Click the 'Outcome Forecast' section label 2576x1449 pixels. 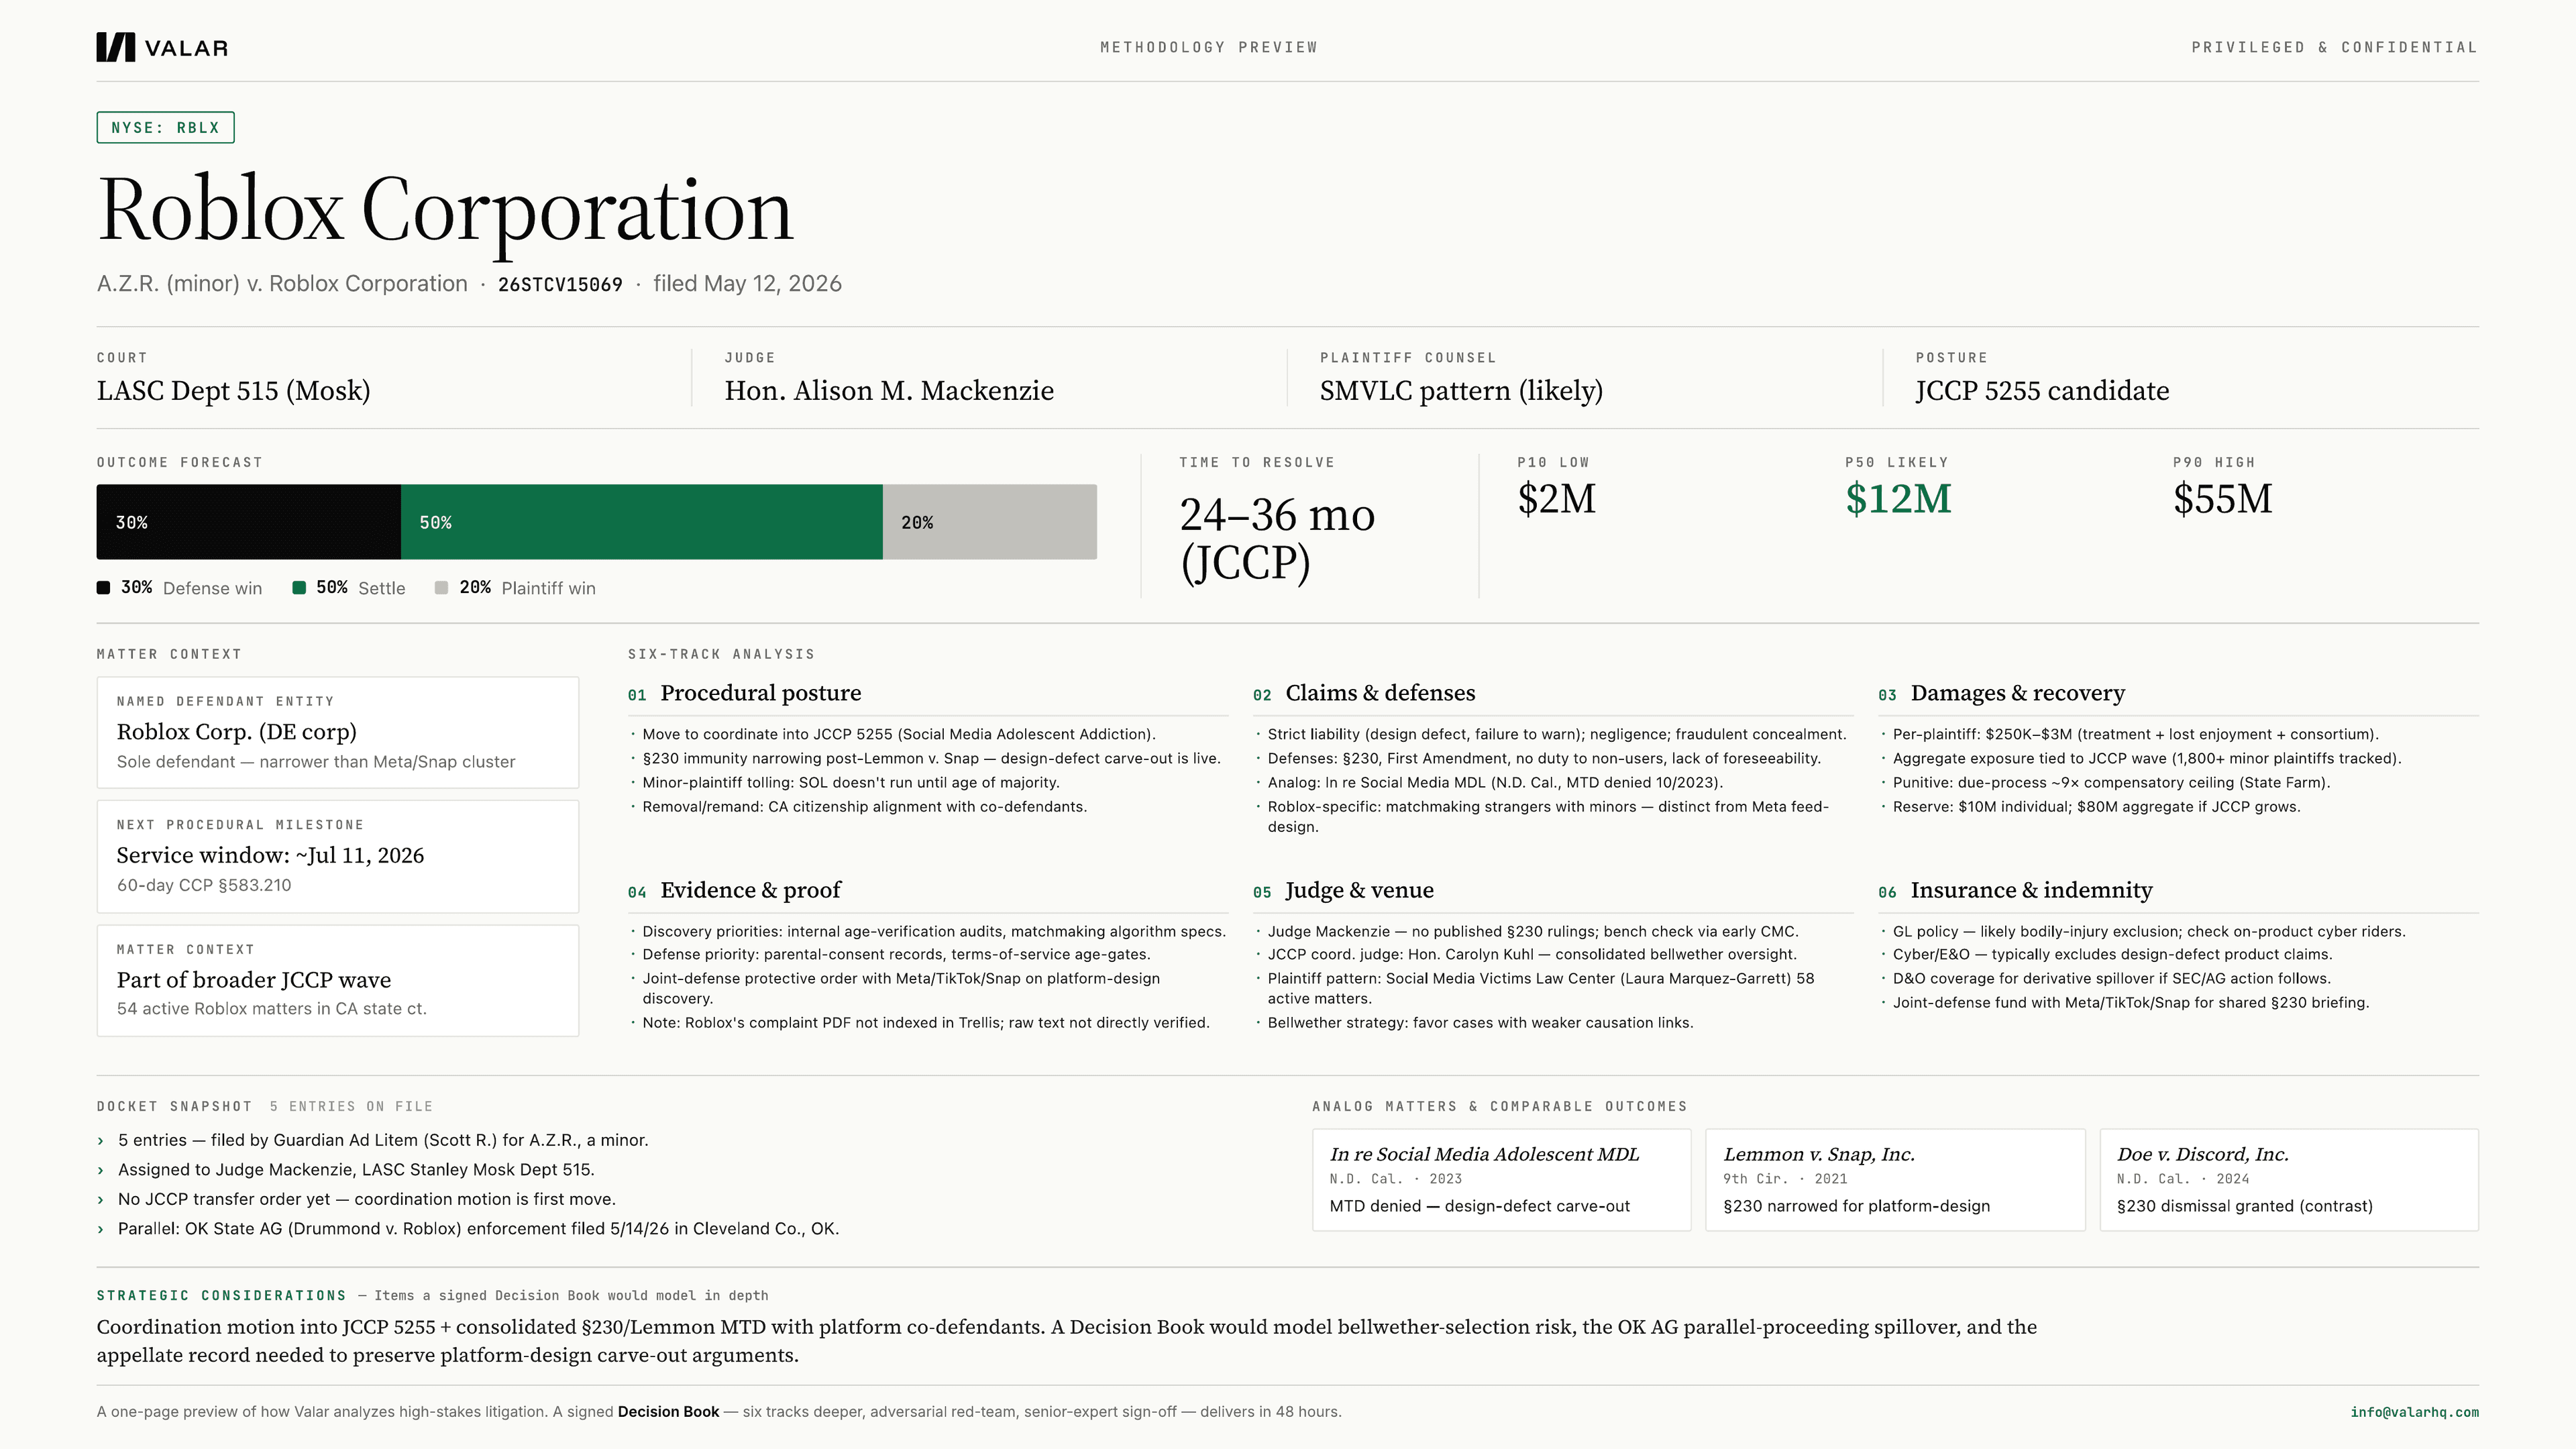tap(179, 463)
